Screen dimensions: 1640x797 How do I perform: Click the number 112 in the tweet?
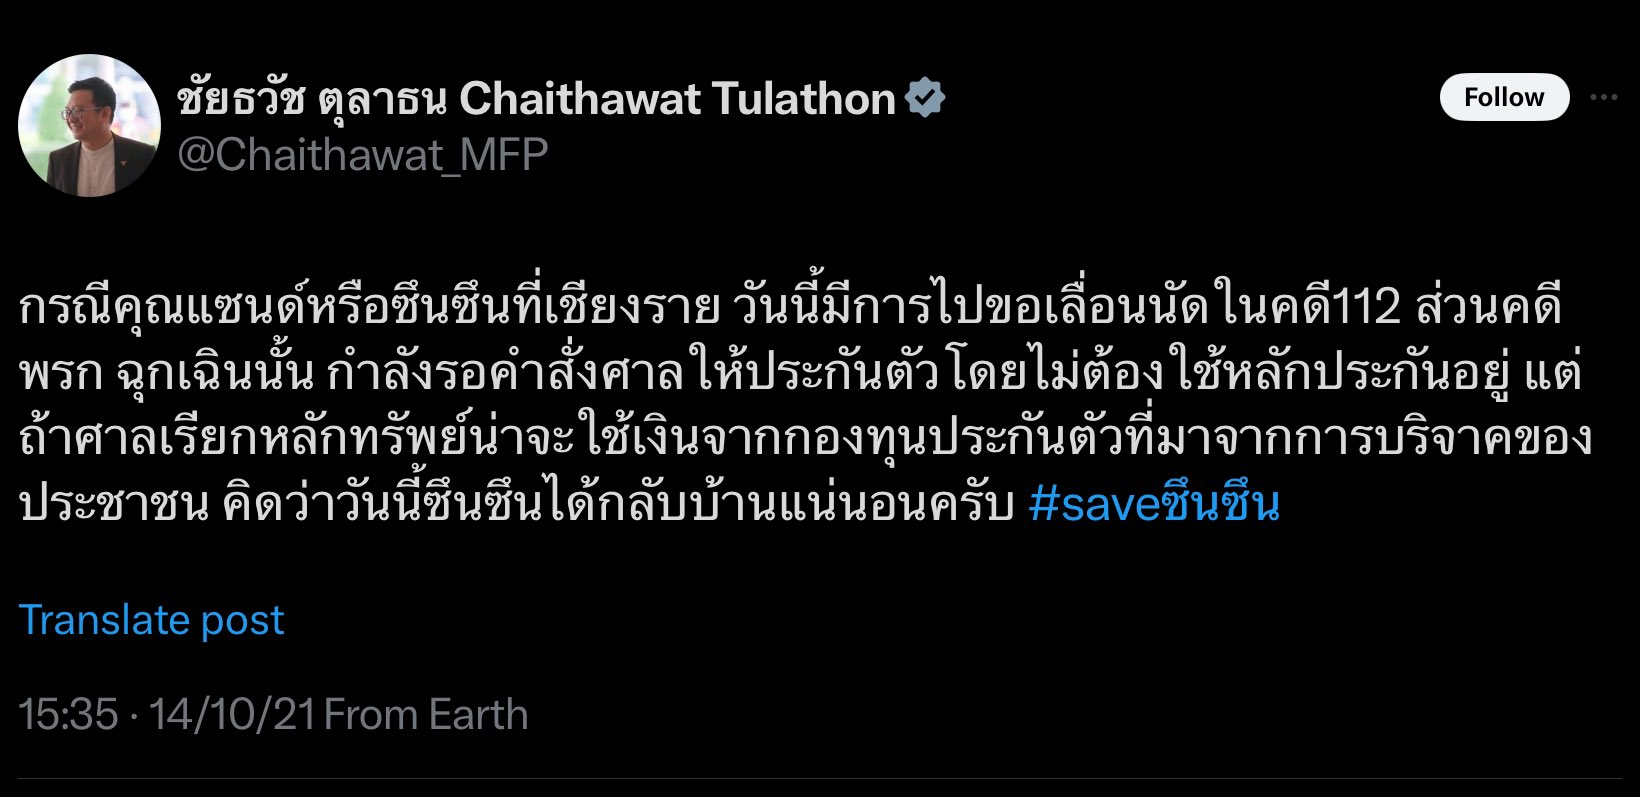point(1366,308)
